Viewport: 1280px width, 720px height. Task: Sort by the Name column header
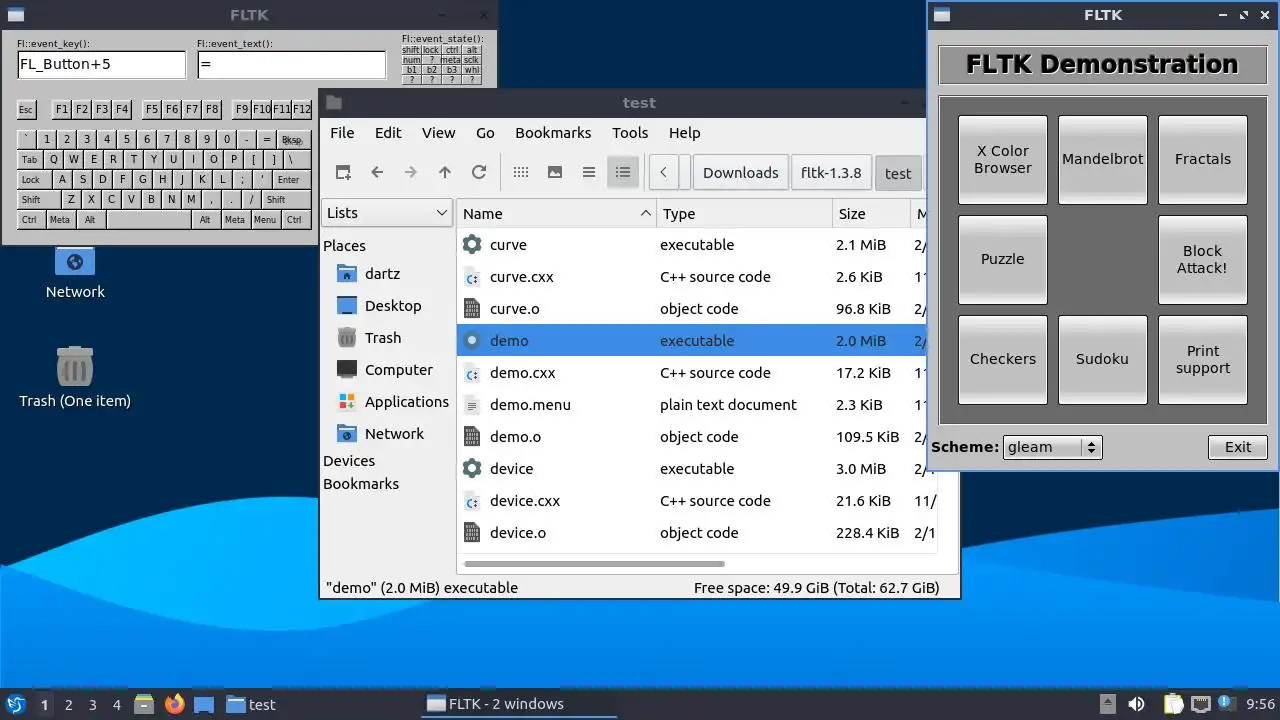point(556,213)
